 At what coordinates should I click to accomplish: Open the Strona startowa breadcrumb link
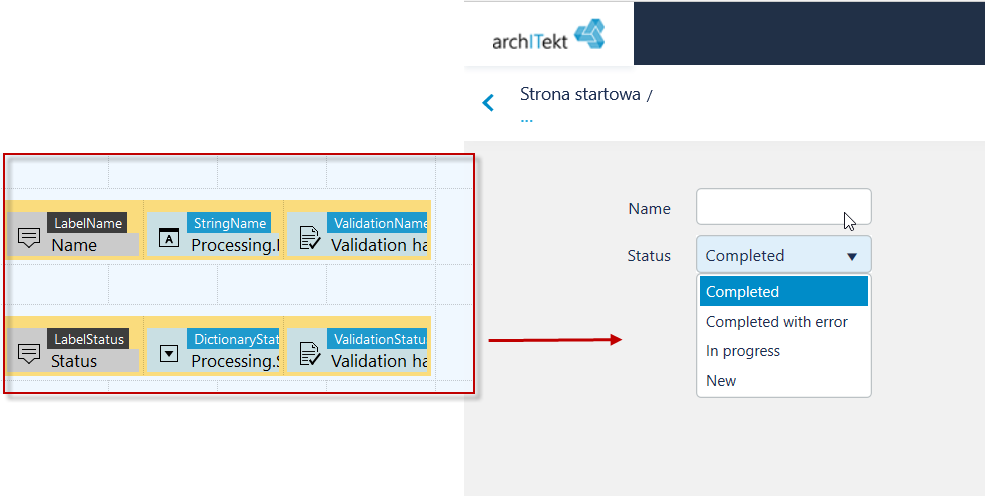(x=580, y=94)
